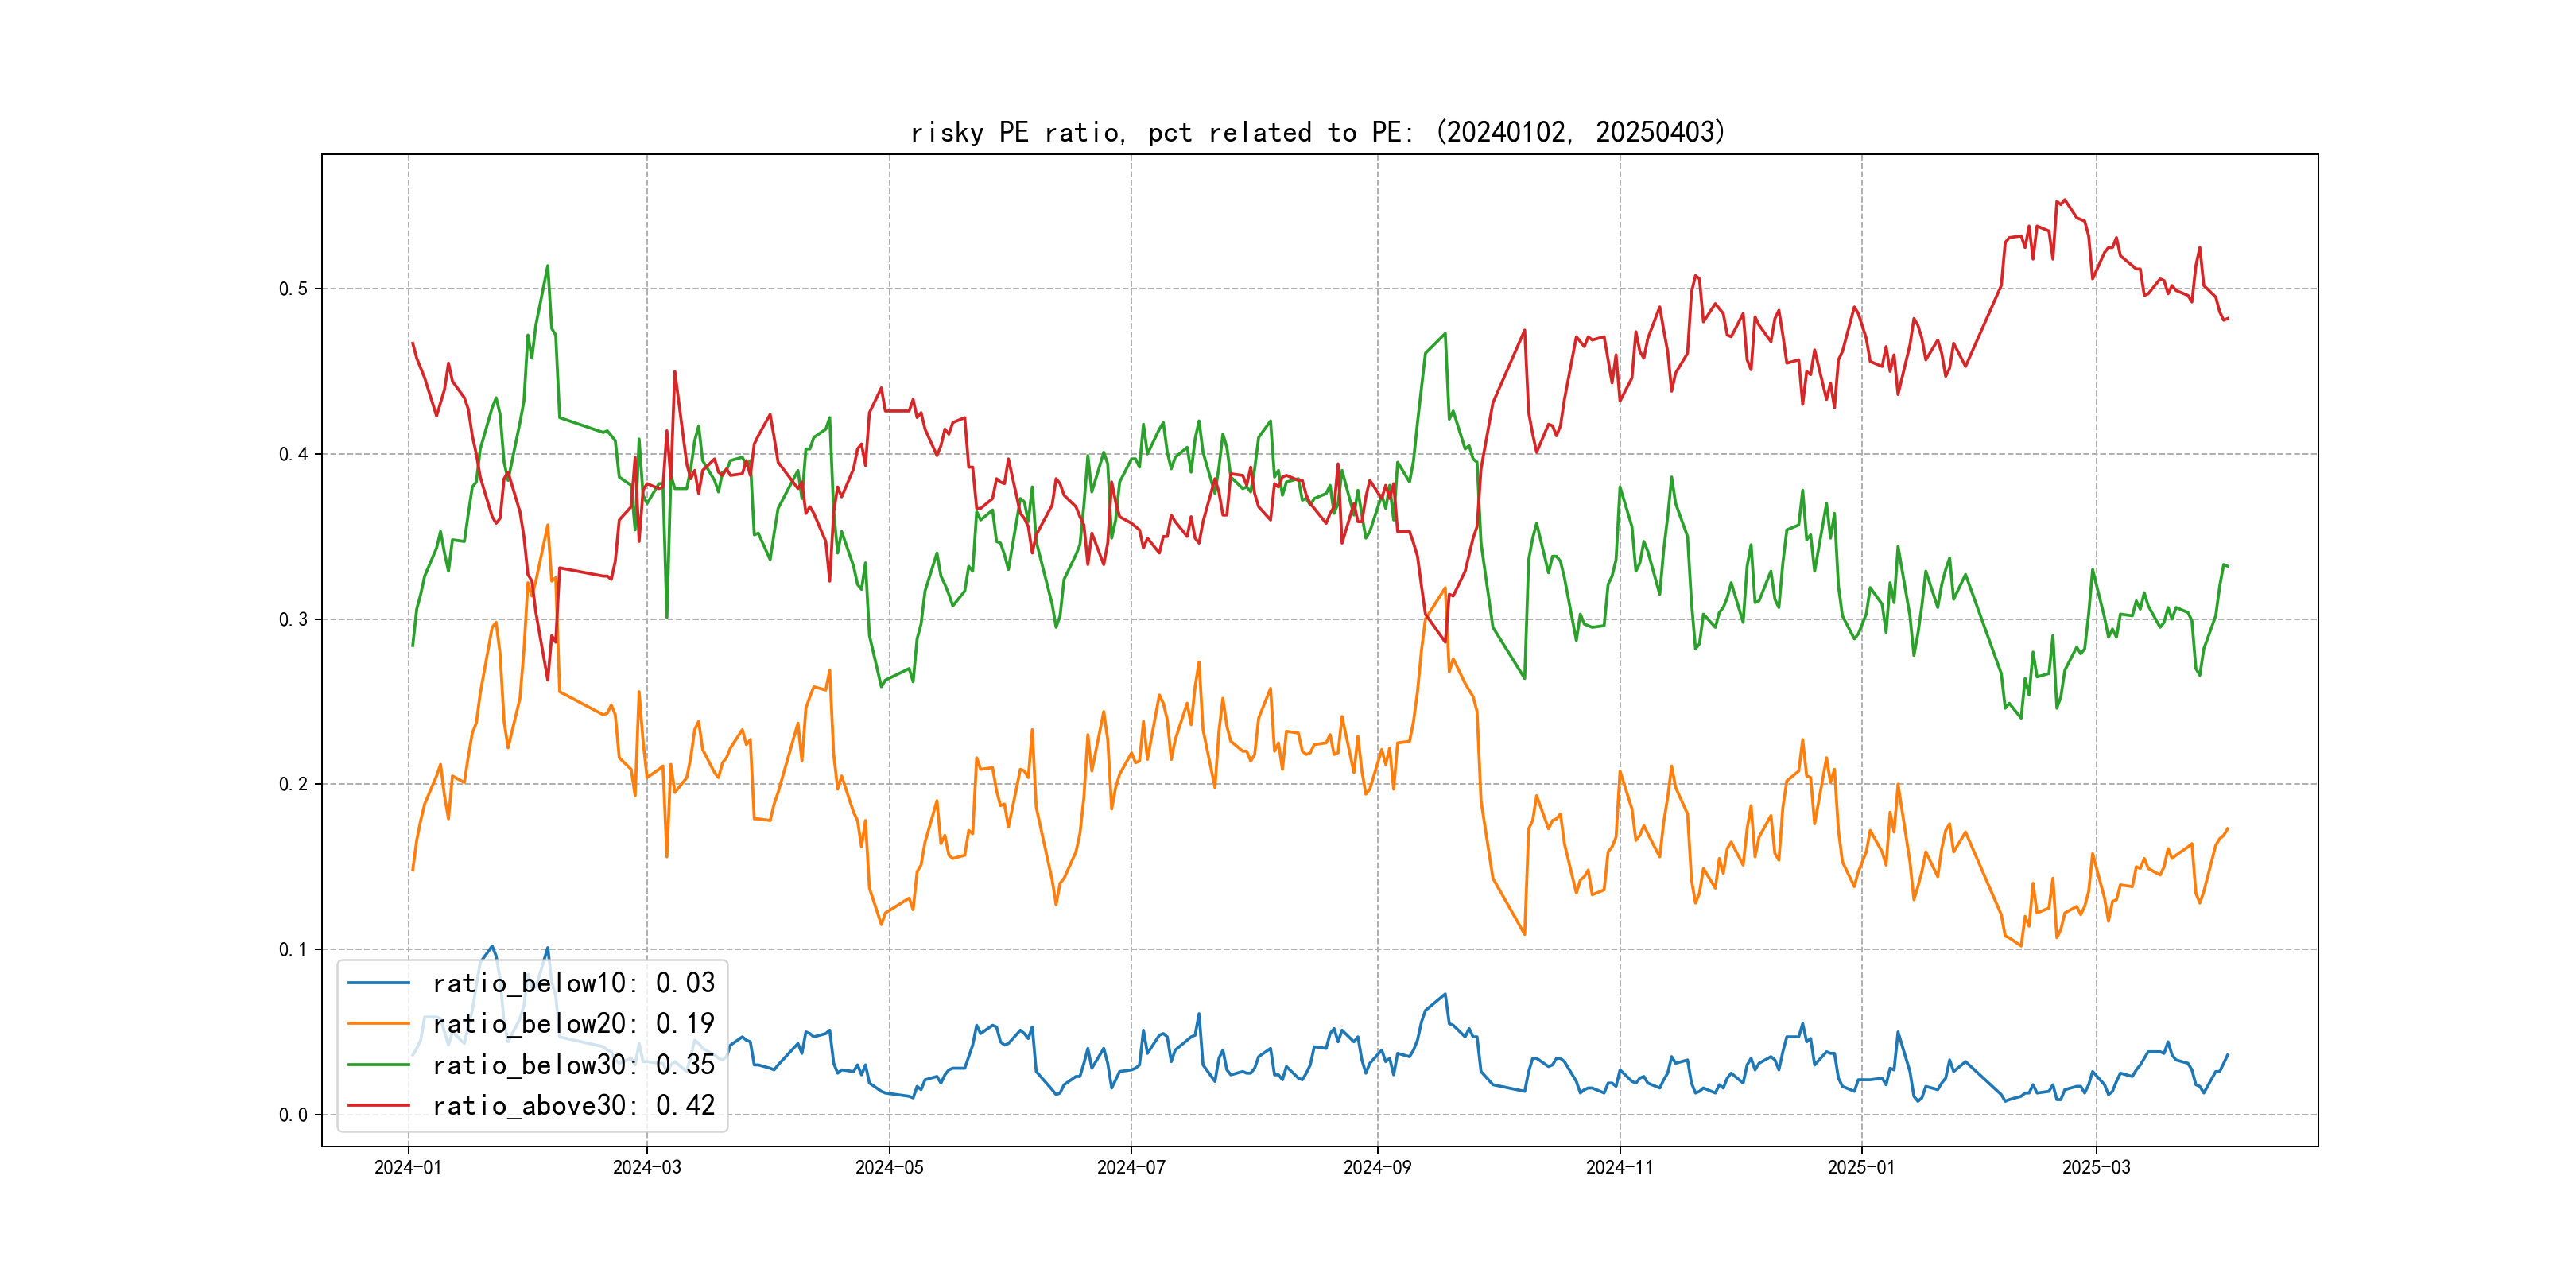Click the 0.0 y-axis tick label
This screenshot has height=1288, width=2576.
pyautogui.click(x=293, y=1115)
